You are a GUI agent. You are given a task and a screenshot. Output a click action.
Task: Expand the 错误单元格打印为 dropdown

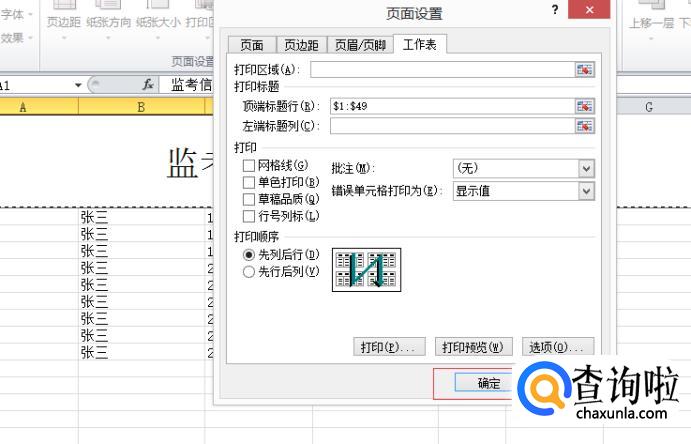point(587,190)
